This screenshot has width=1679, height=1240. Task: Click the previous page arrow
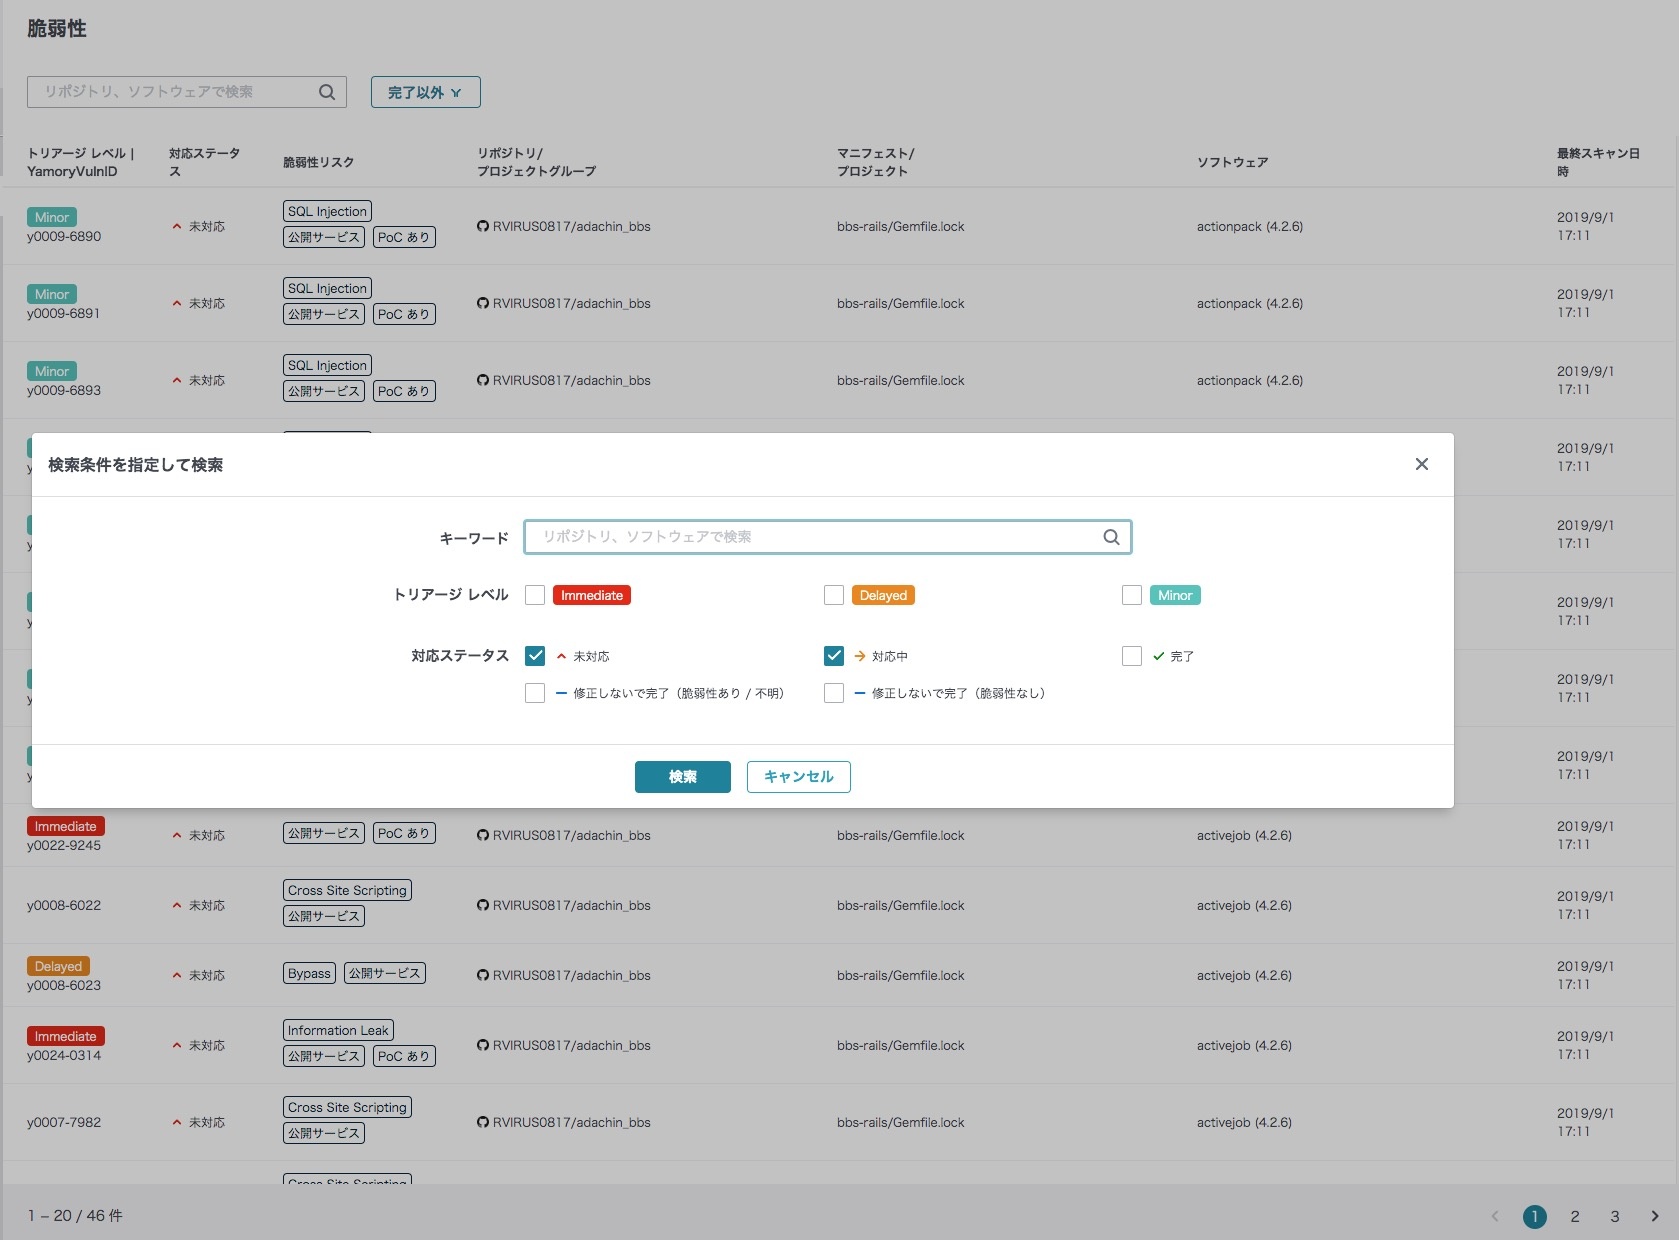point(1495,1216)
